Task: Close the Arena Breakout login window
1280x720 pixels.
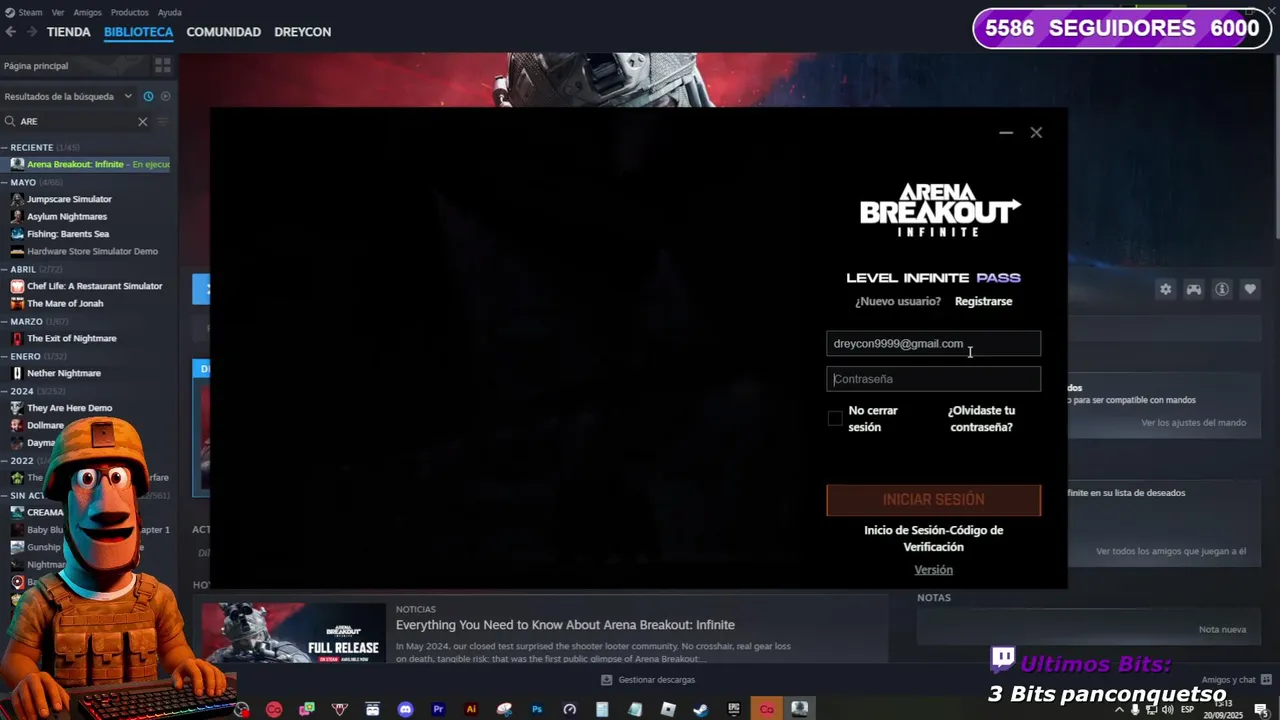Action: pos(1036,133)
